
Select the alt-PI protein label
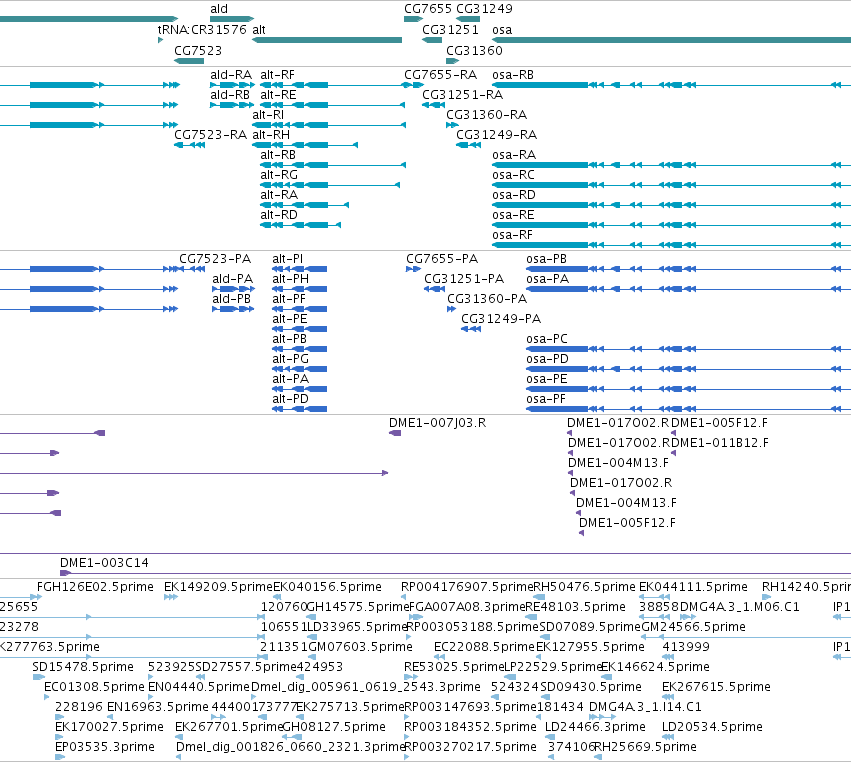pos(288,259)
